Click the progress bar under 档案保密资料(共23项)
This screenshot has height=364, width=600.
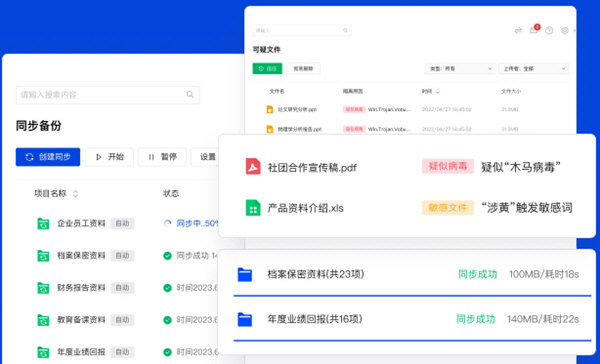click(x=412, y=296)
